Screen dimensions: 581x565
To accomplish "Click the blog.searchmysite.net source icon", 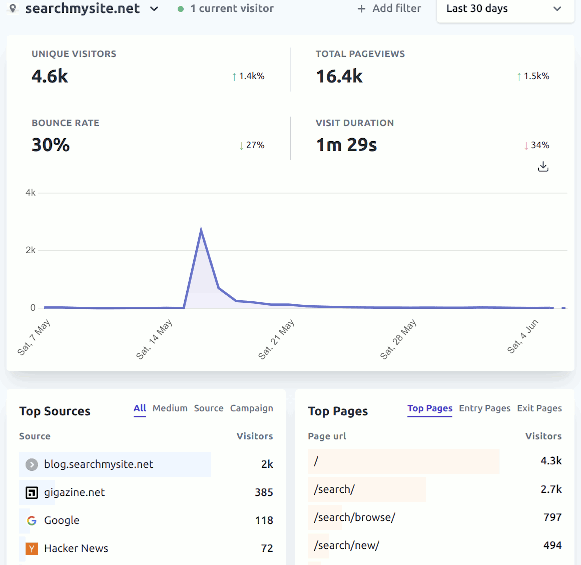I will click(x=31, y=464).
